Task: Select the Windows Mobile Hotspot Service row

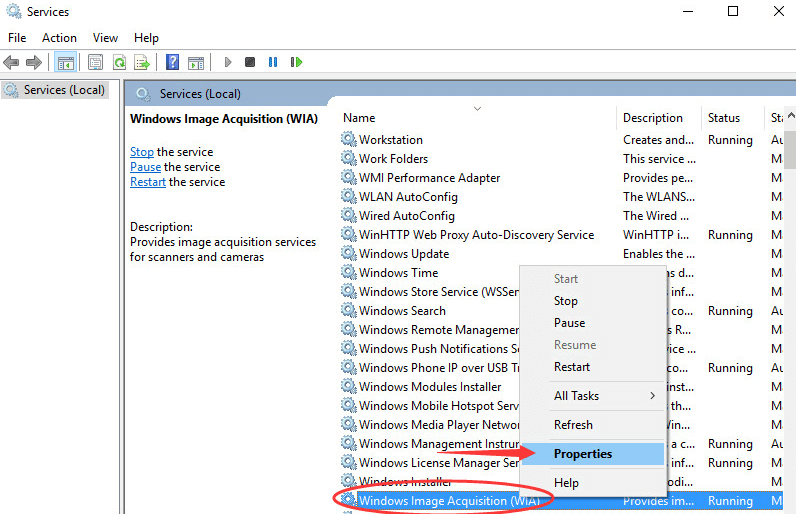Action: [x=429, y=405]
